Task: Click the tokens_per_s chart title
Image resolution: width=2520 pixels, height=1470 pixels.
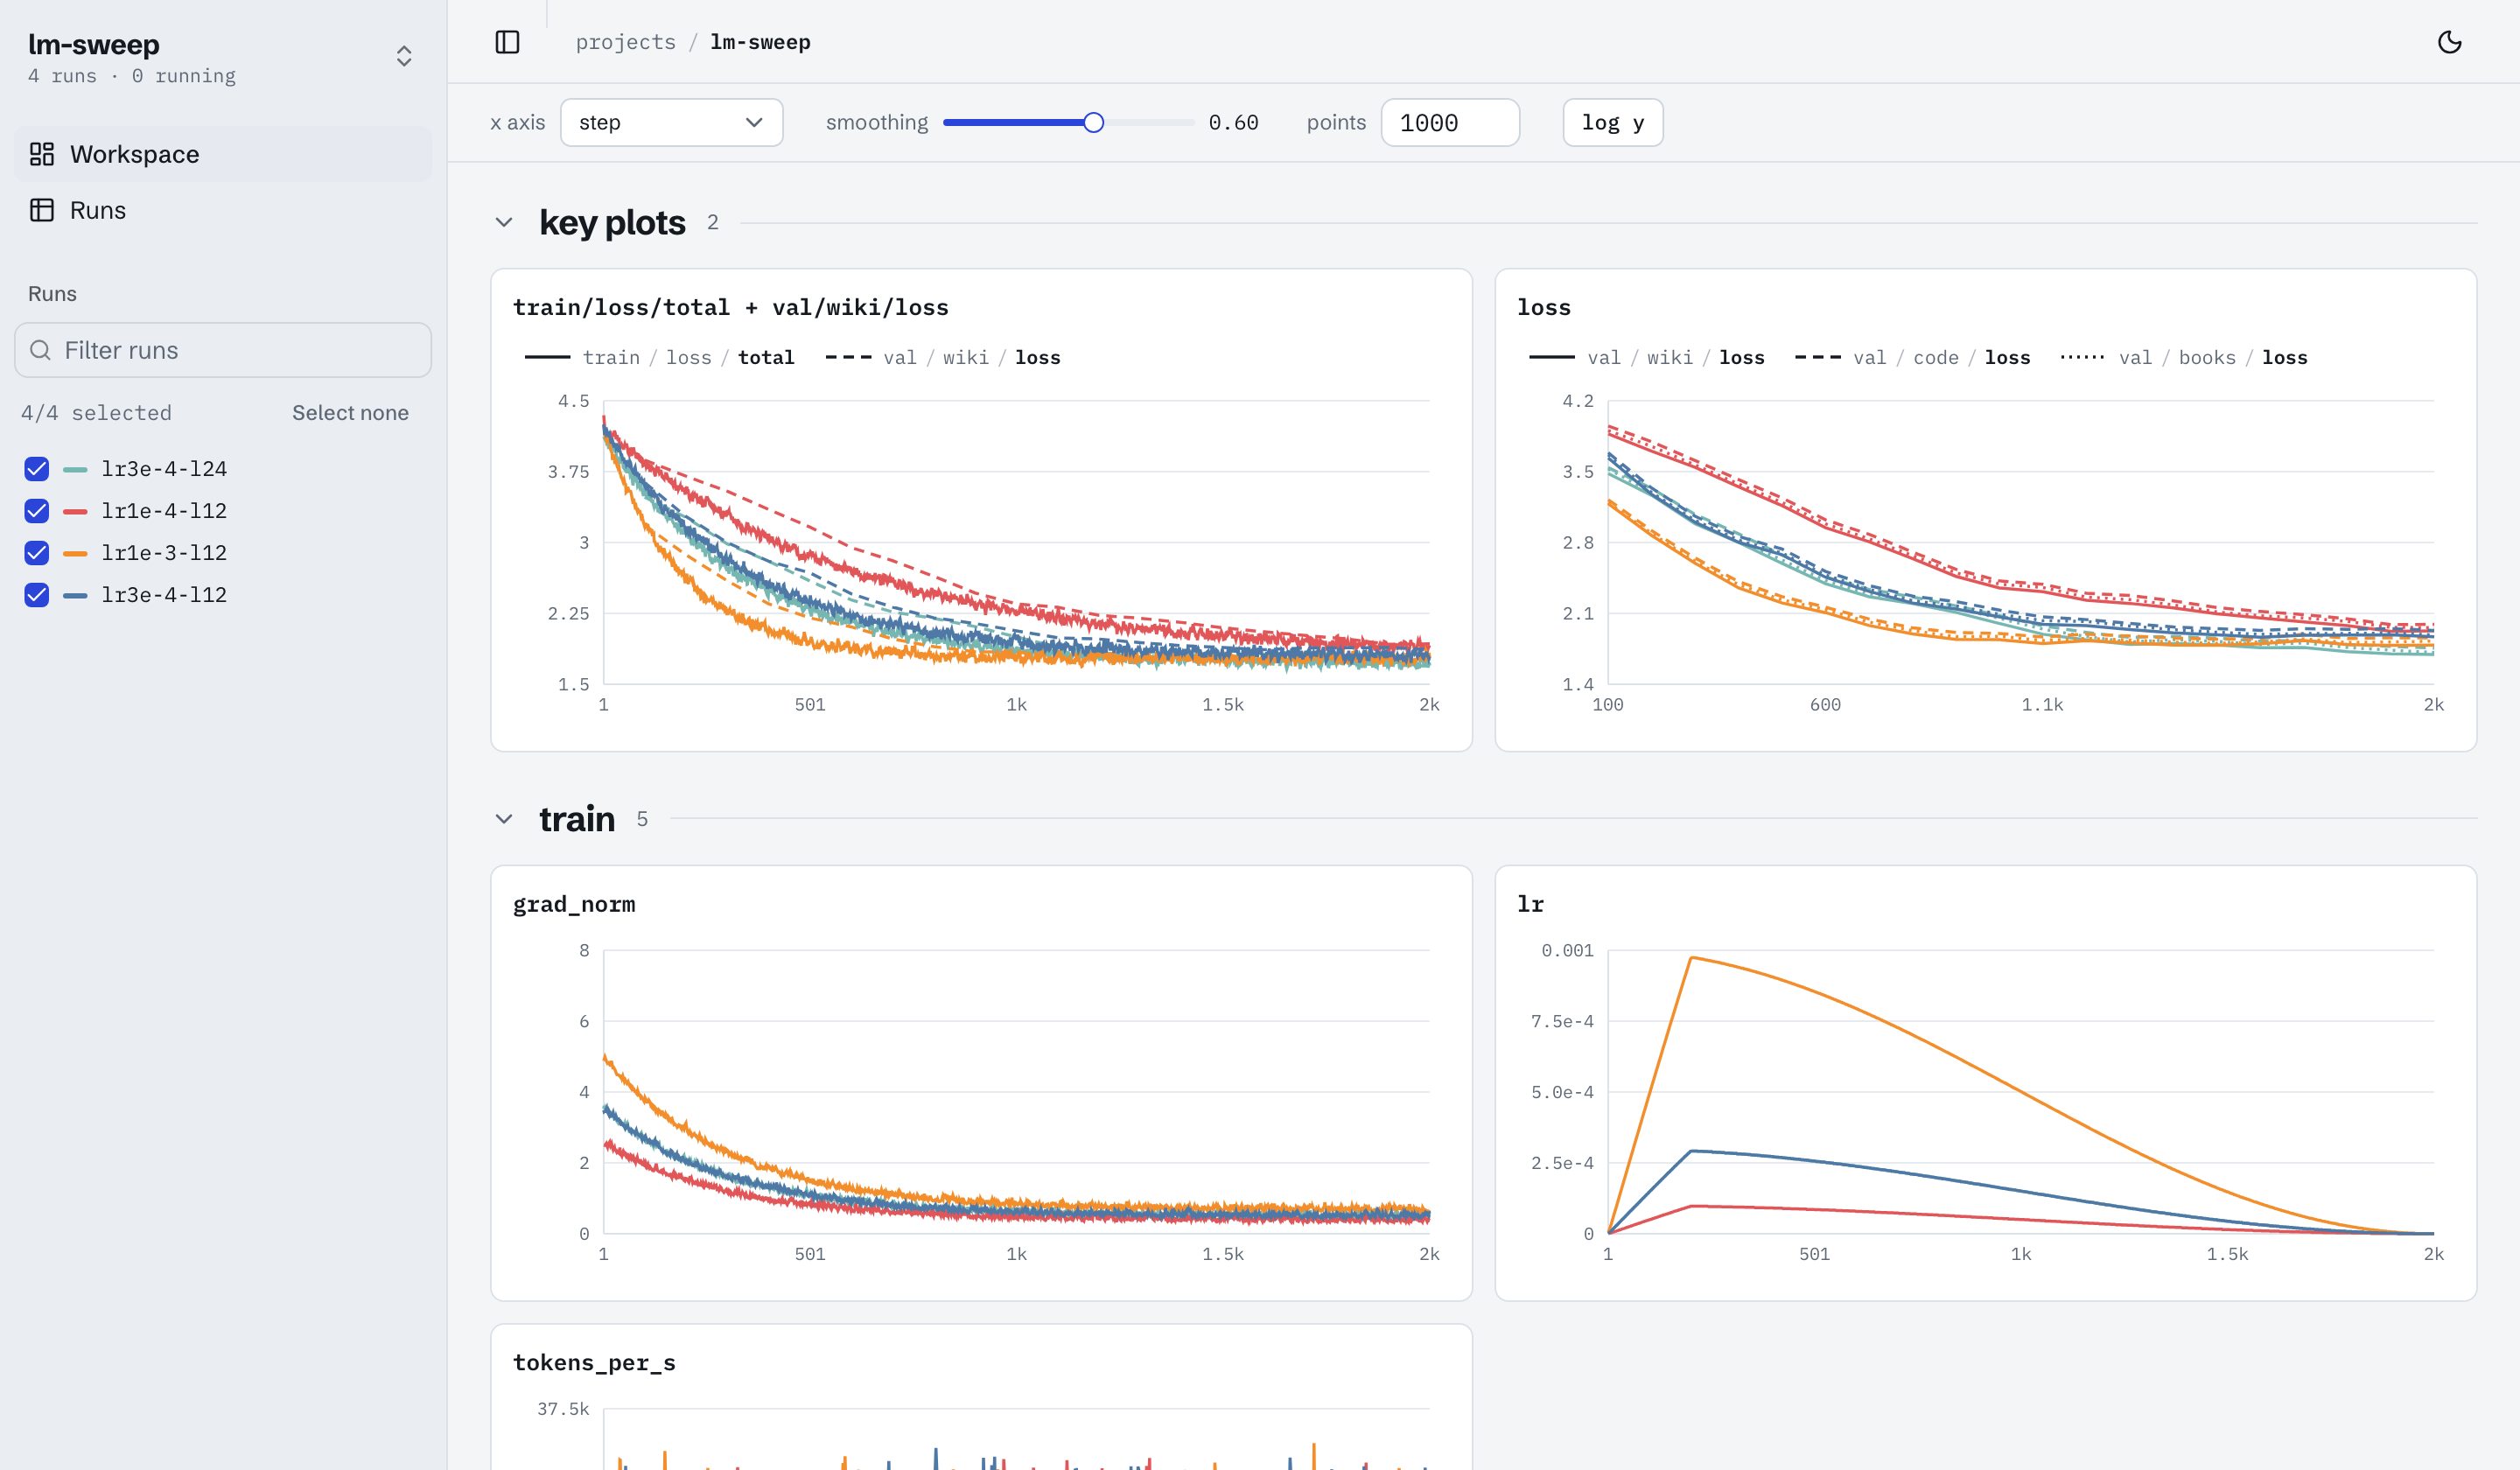Action: 594,1362
